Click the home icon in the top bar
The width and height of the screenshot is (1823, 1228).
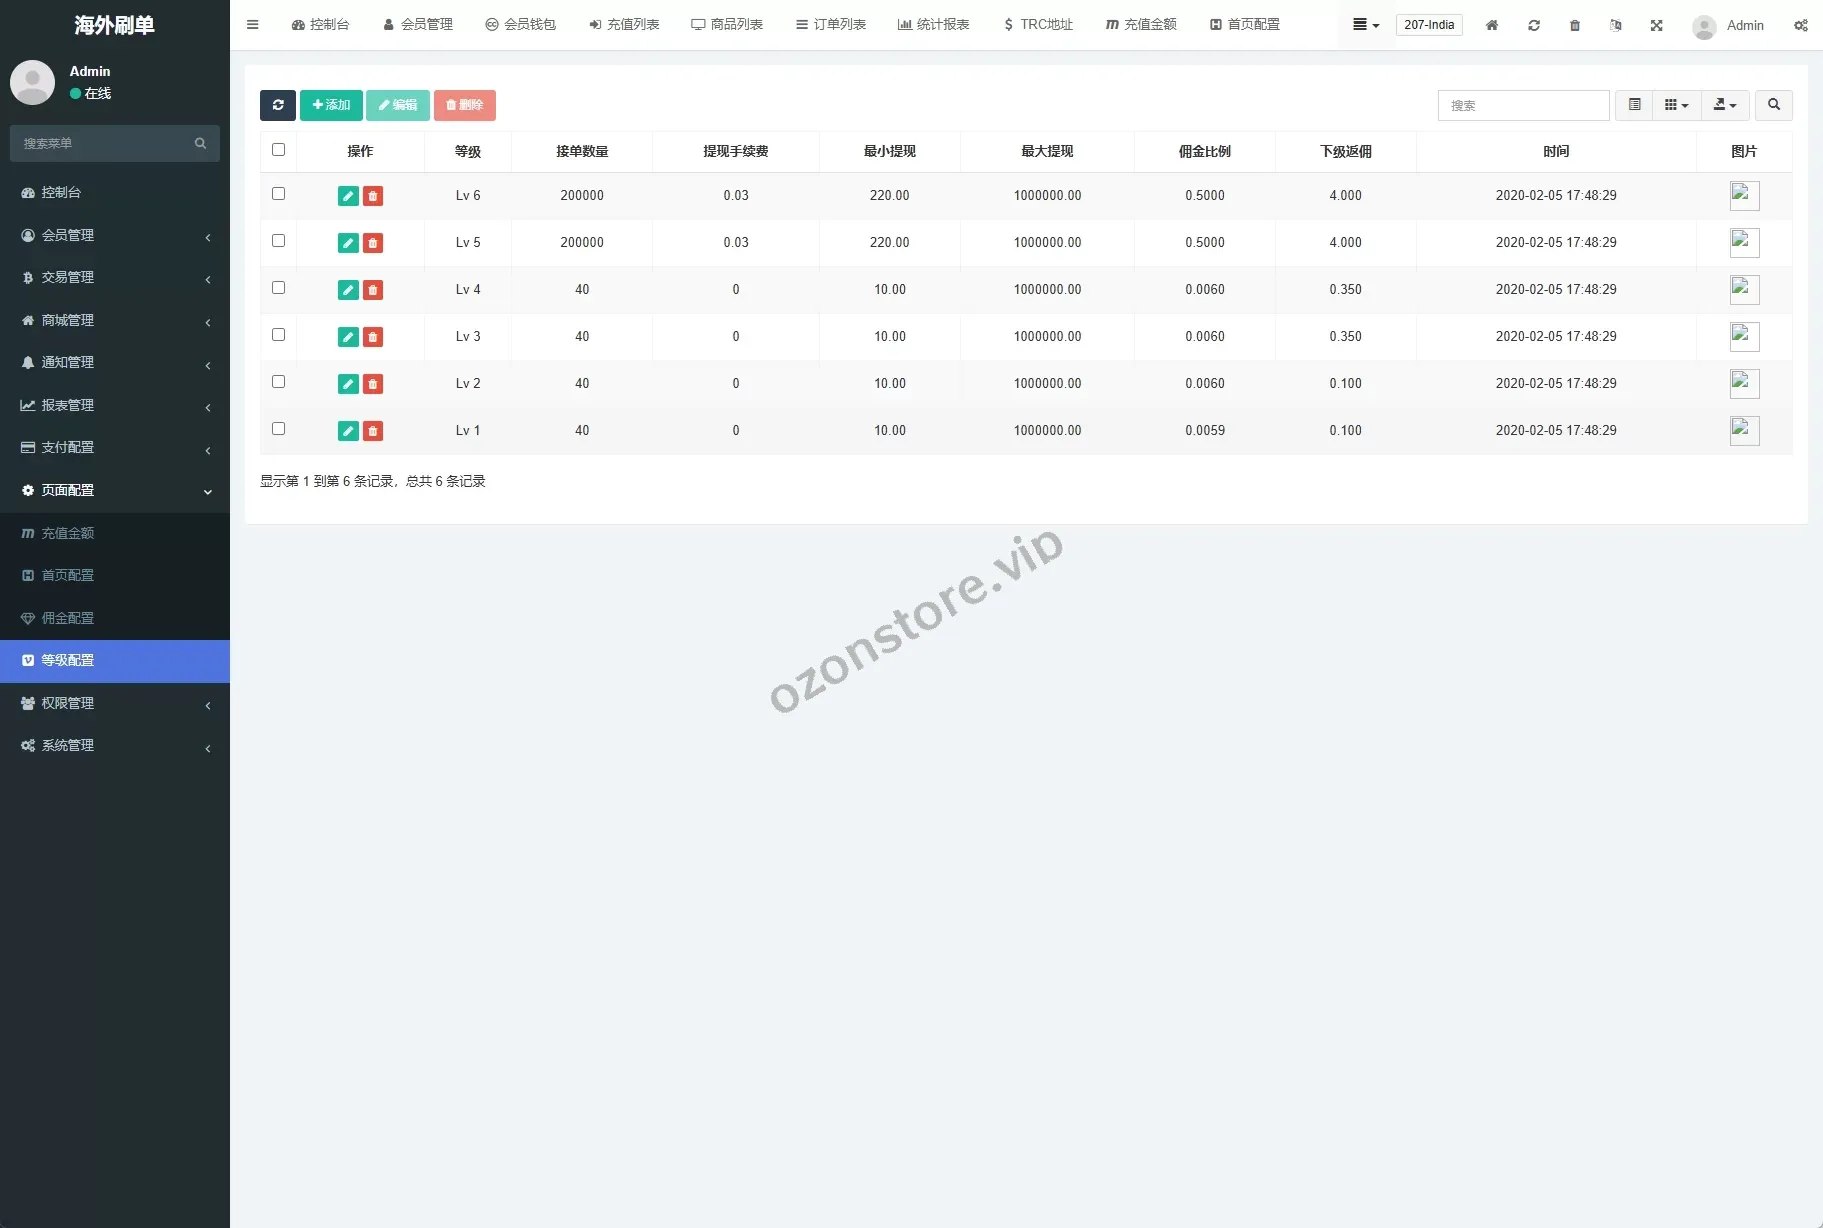1491,25
